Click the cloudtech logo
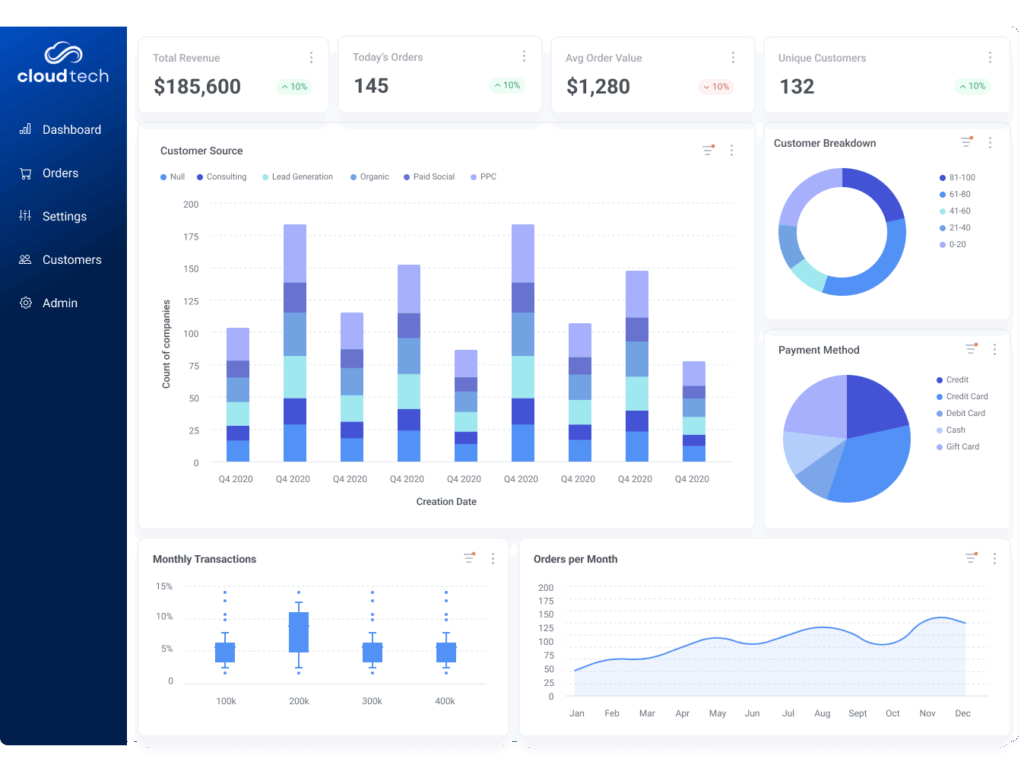Image resolution: width=1024 pixels, height=762 pixels. pos(63,64)
